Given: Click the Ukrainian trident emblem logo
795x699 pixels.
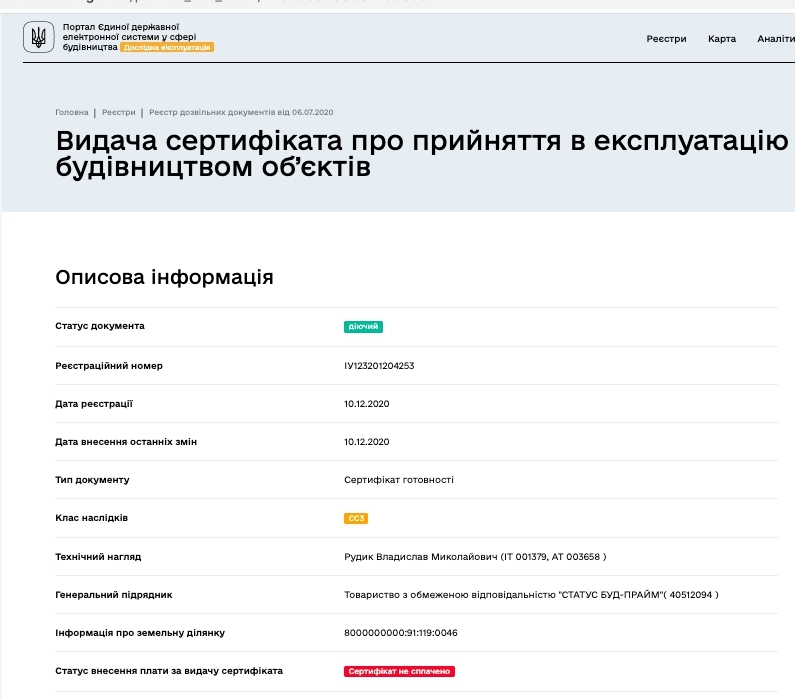Looking at the screenshot, I should click(x=39, y=37).
